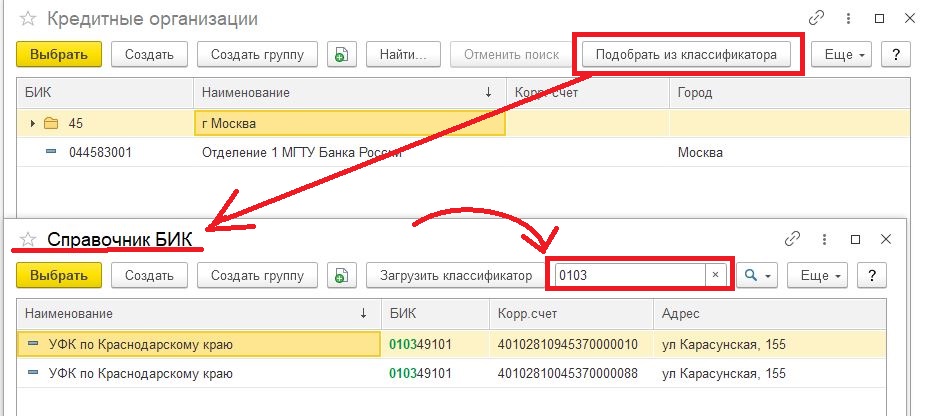Click Подобрать из классификатора button

[686, 54]
